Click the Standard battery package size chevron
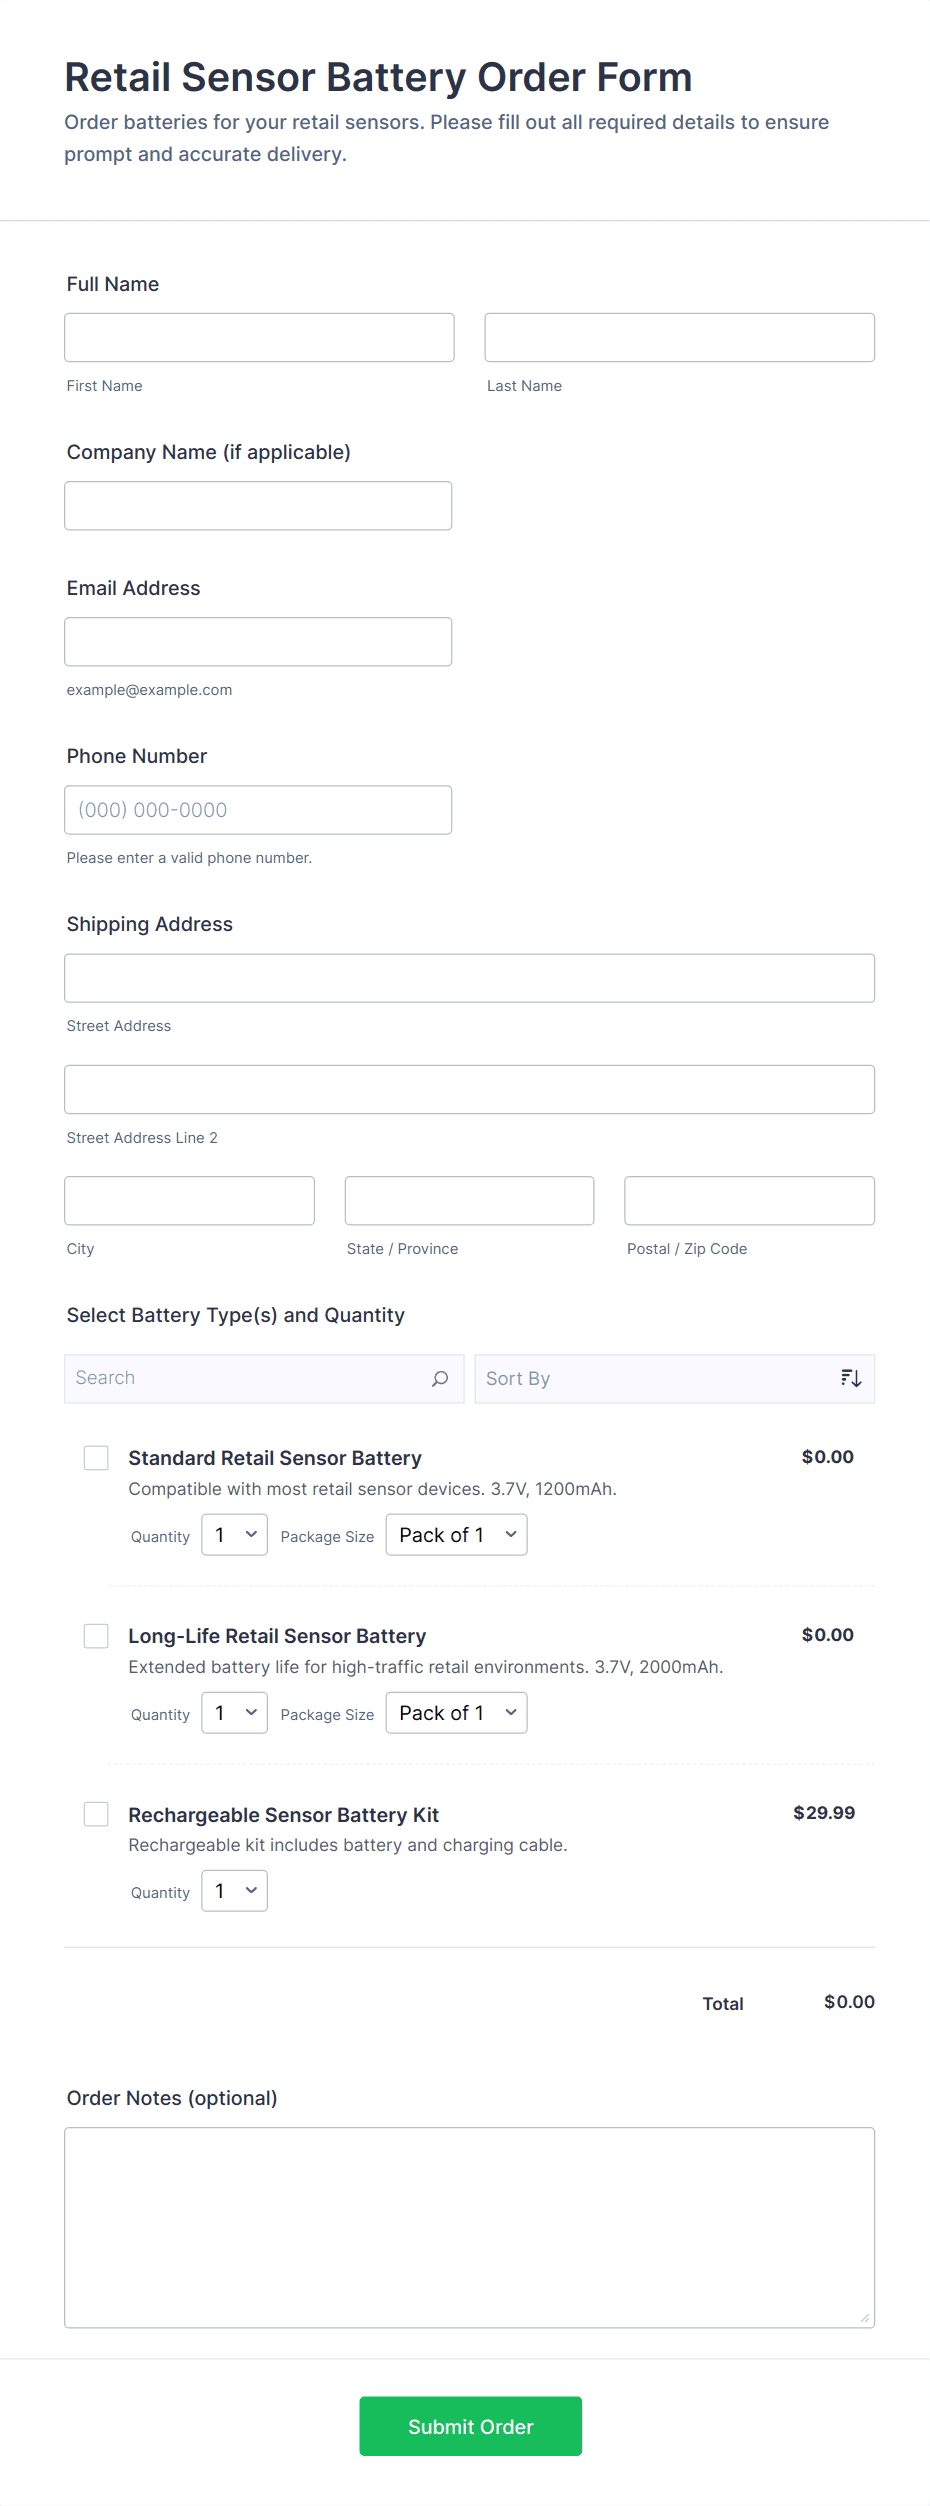 (x=510, y=1534)
